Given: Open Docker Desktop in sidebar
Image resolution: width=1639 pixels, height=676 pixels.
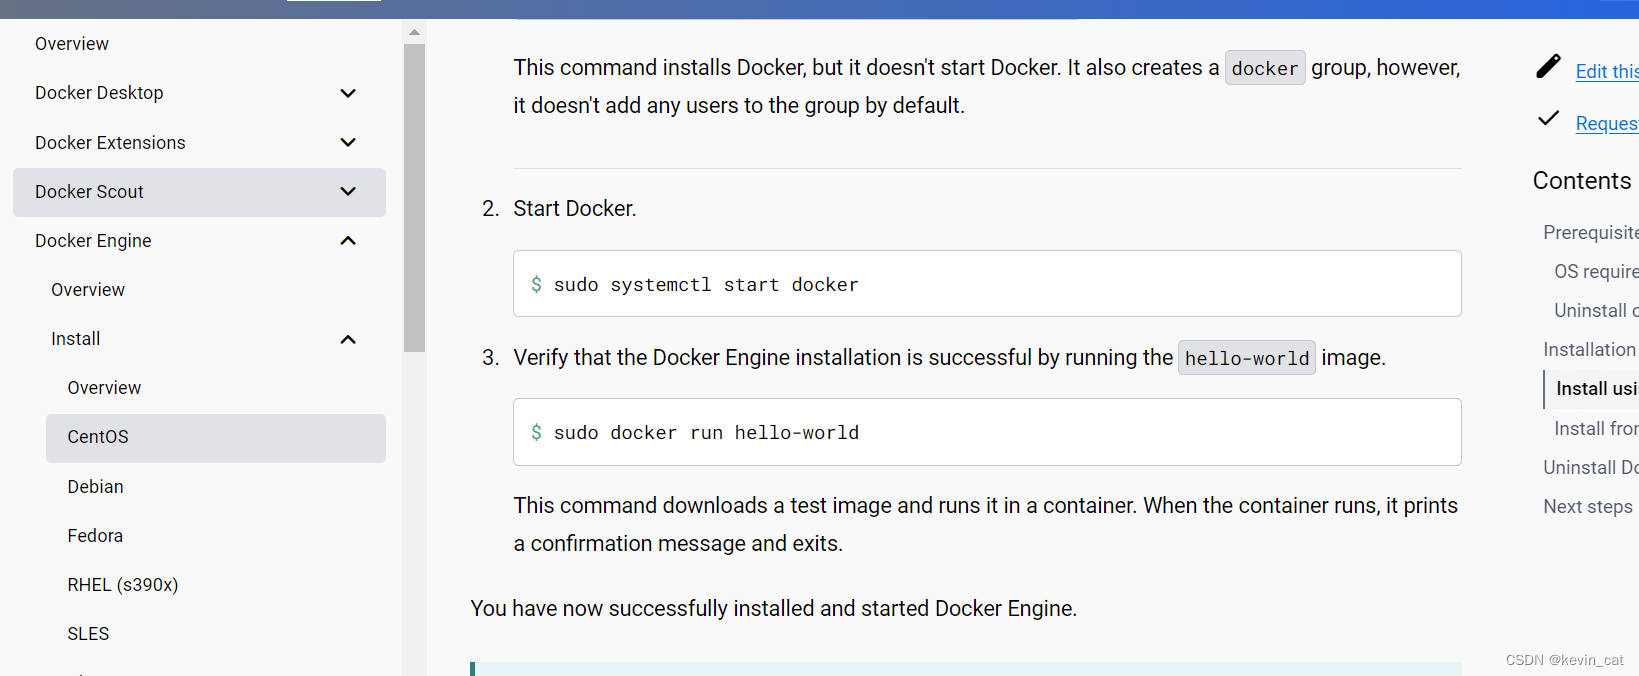Looking at the screenshot, I should [x=99, y=93].
